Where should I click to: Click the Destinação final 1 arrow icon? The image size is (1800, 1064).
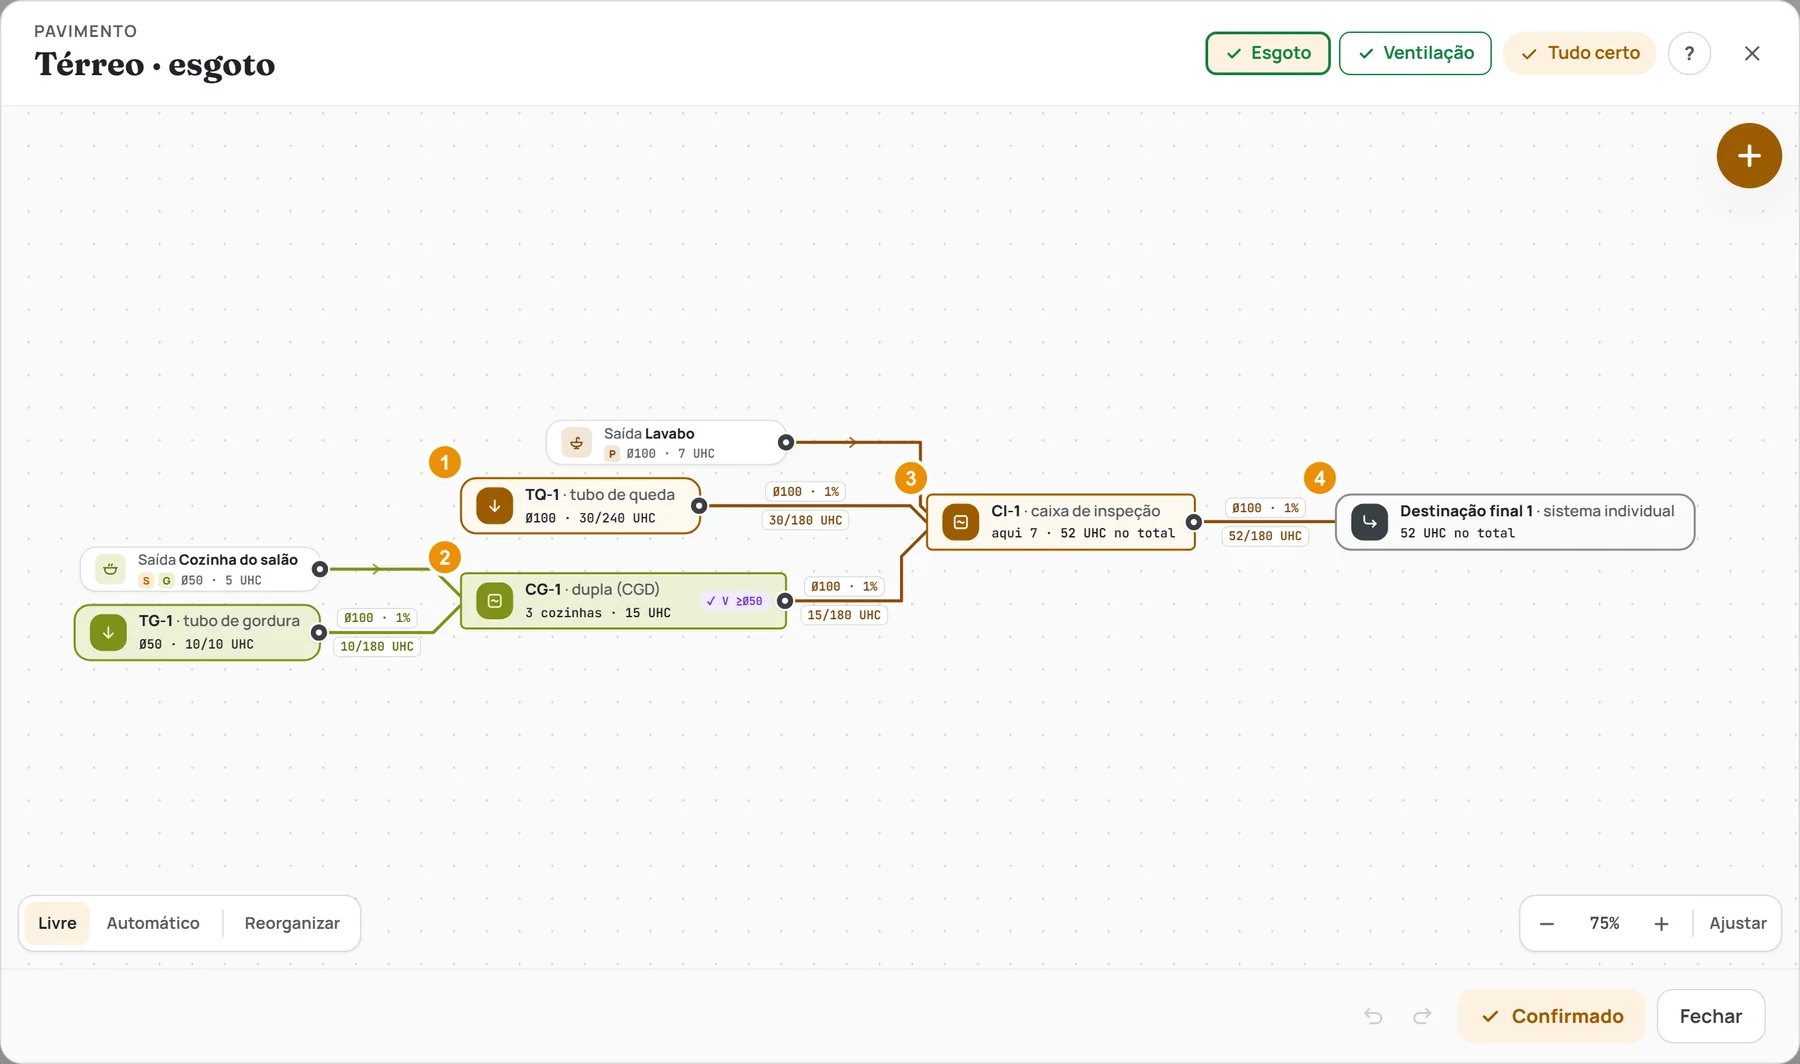[x=1369, y=522]
